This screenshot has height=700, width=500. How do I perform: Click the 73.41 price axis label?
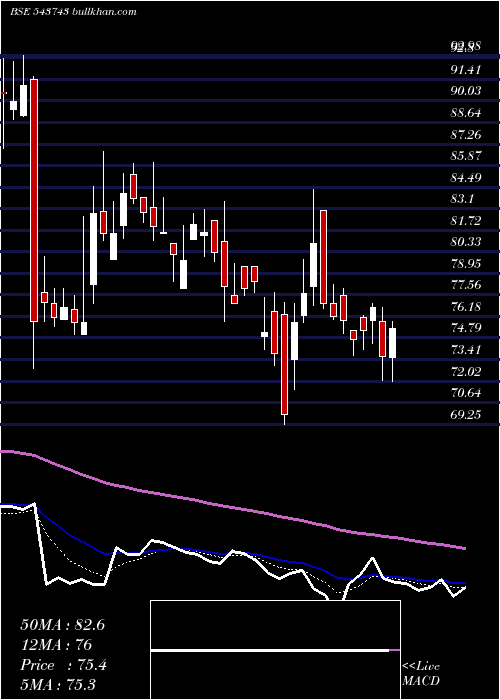tap(466, 350)
